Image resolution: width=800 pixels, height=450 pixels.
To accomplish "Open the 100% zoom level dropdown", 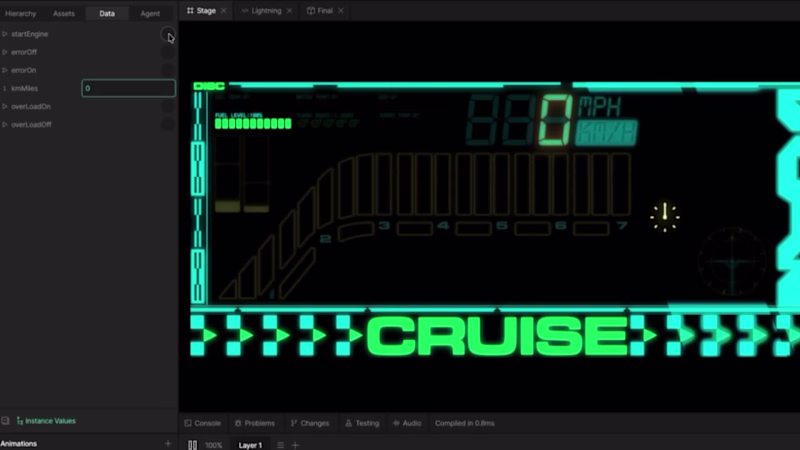I will tap(213, 445).
